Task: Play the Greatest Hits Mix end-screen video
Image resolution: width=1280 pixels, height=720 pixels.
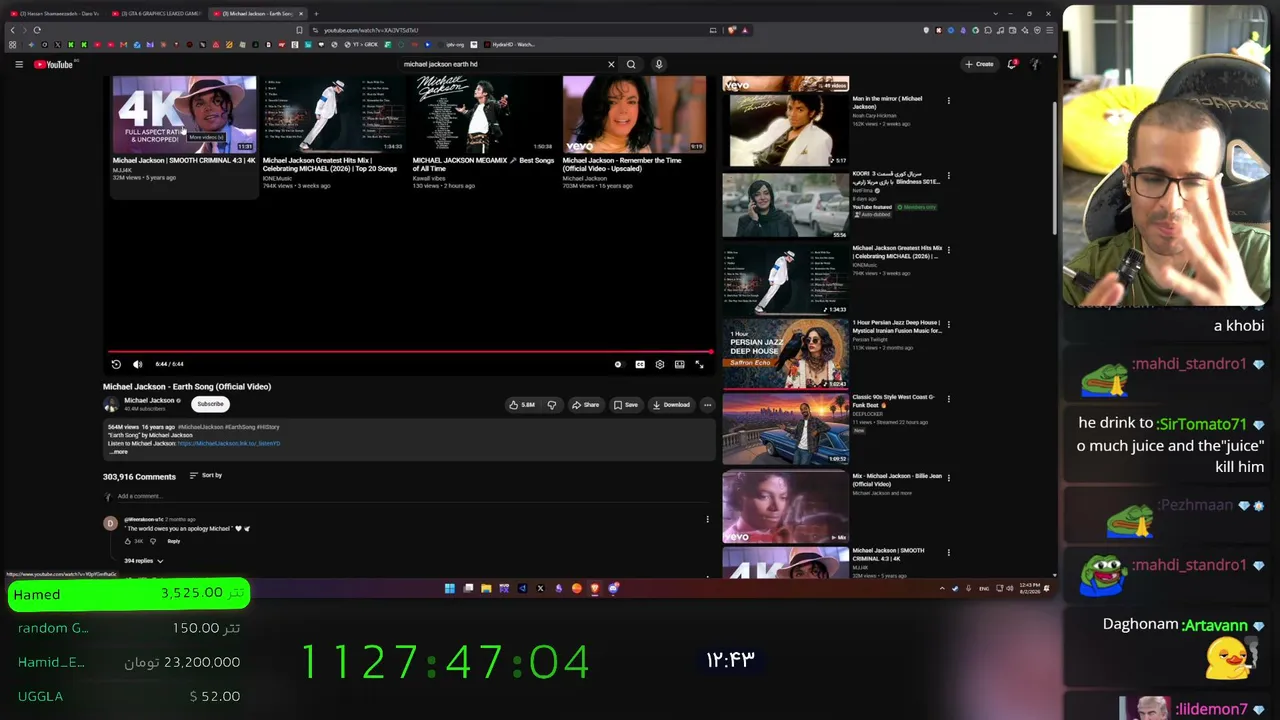Action: click(x=334, y=114)
